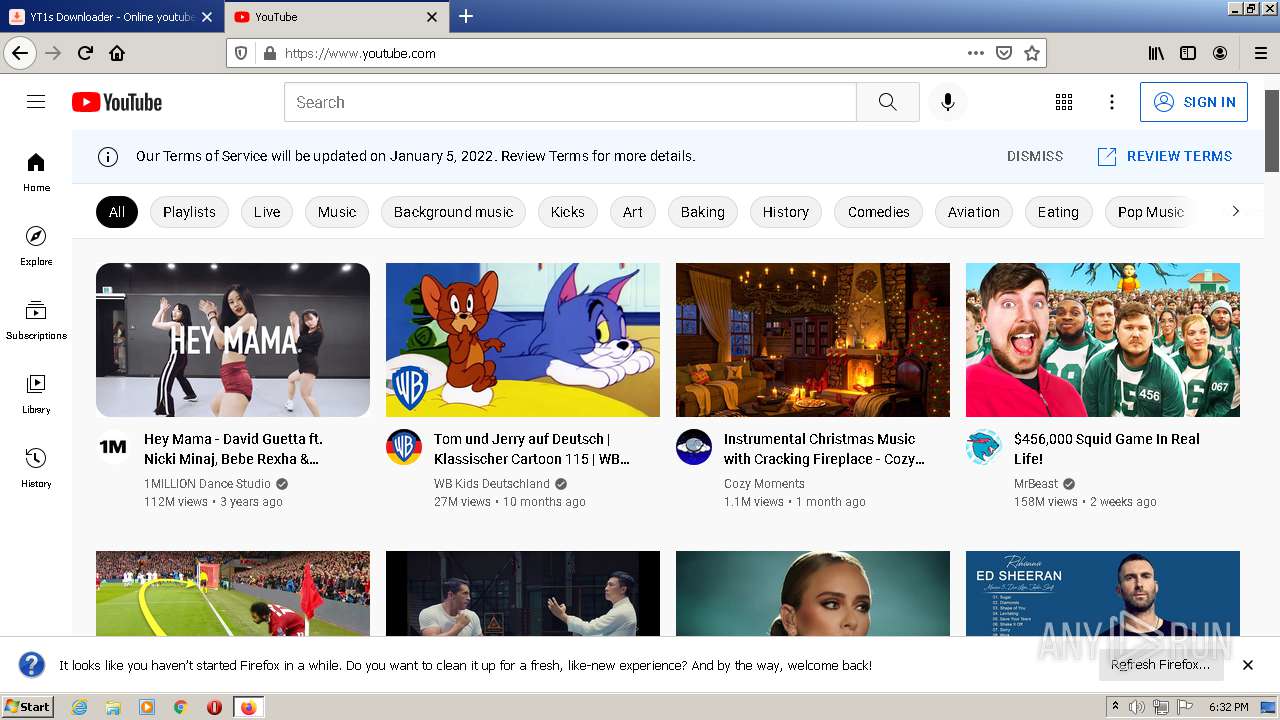Open Firefox Account icon
This screenshot has height=720, width=1280.
point(1220,53)
